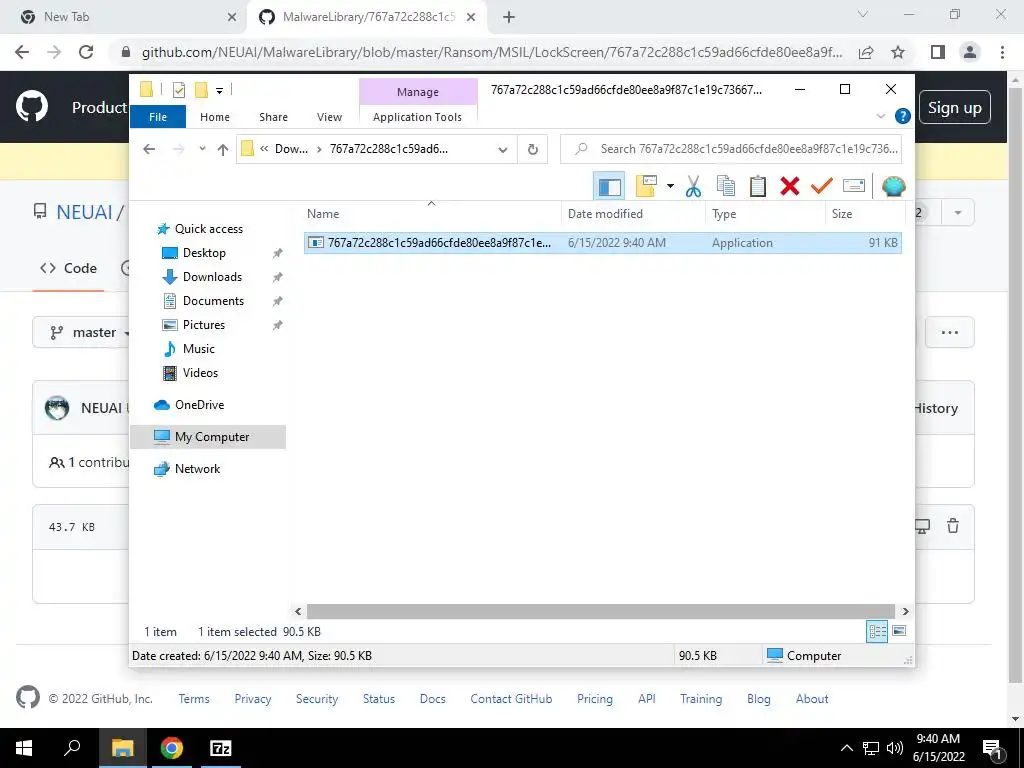1024x768 pixels.
Task: Click the quick access Properties checkmark icon
Action: tap(178, 90)
